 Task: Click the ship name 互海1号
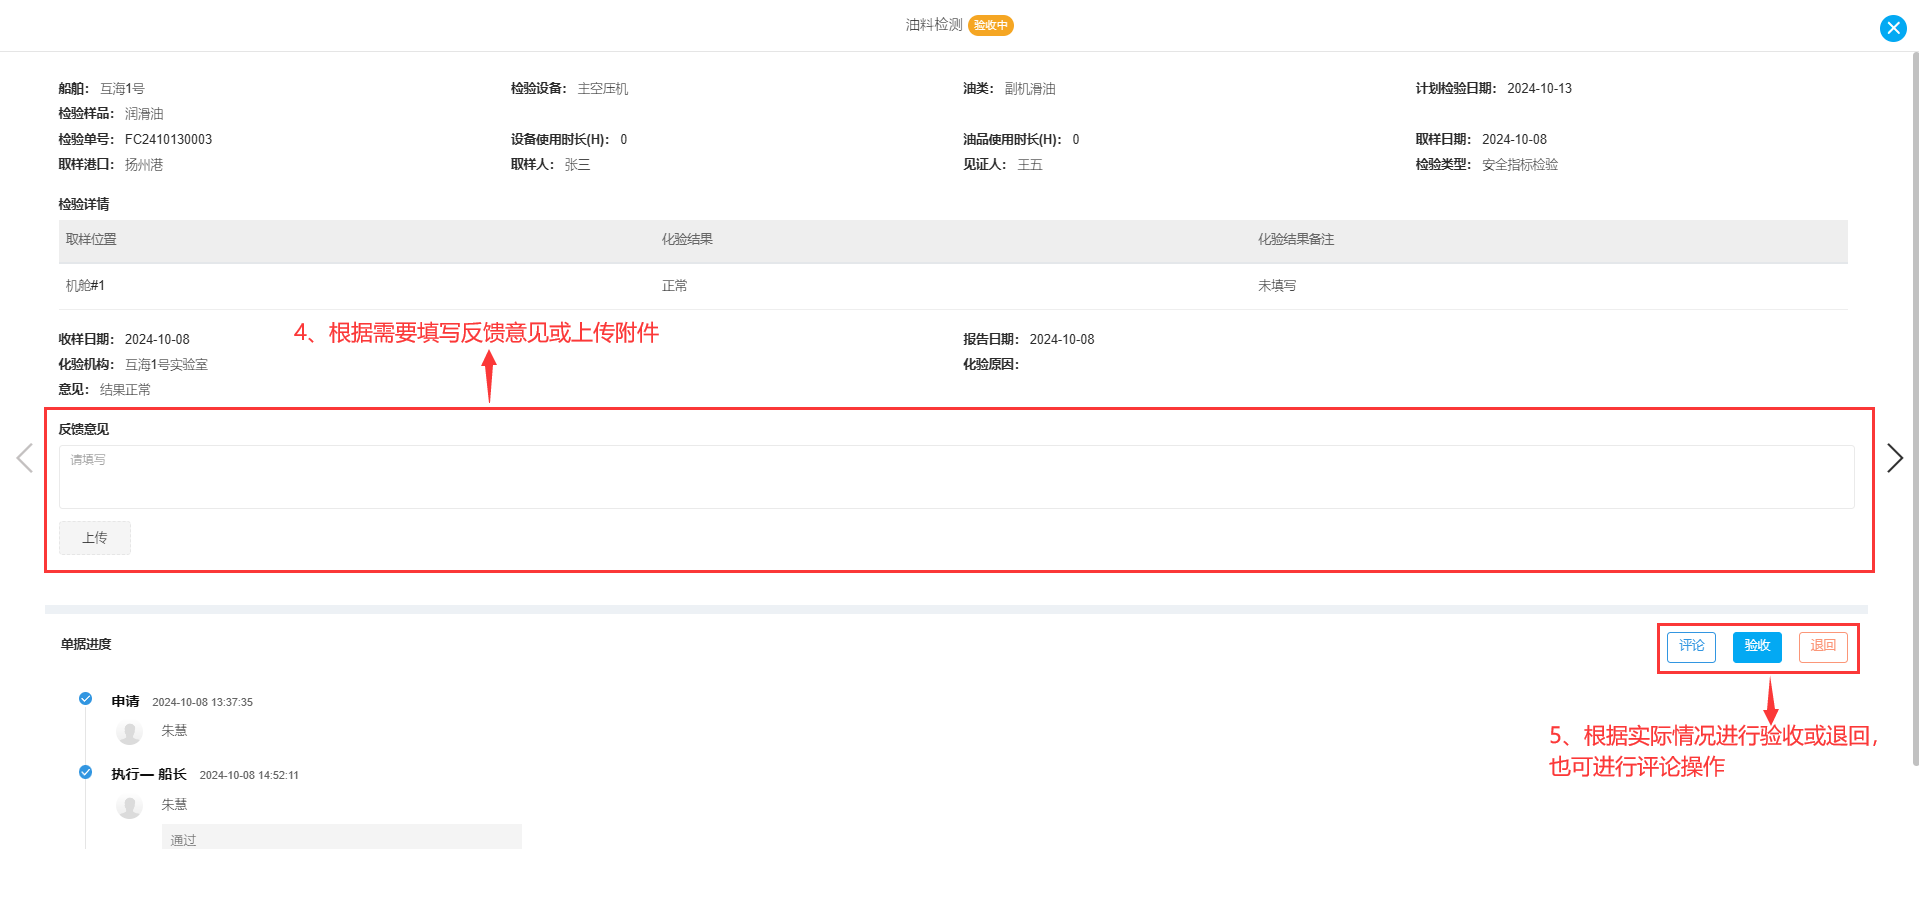[122, 89]
